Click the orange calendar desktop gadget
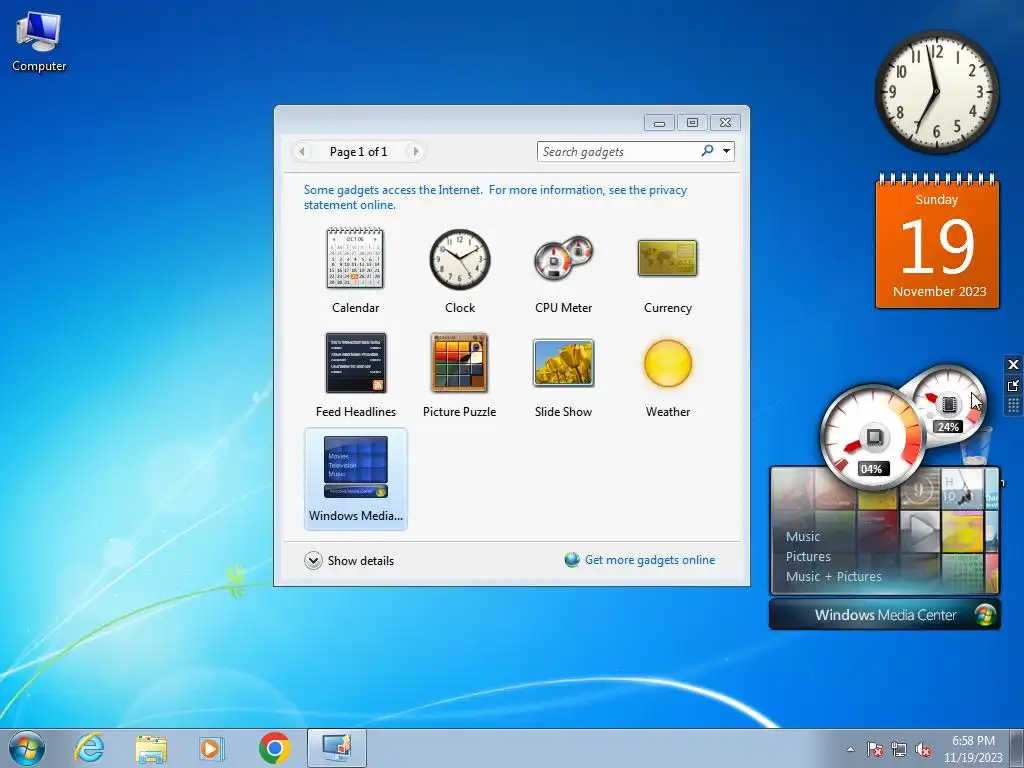The image size is (1024, 768). pos(937,240)
